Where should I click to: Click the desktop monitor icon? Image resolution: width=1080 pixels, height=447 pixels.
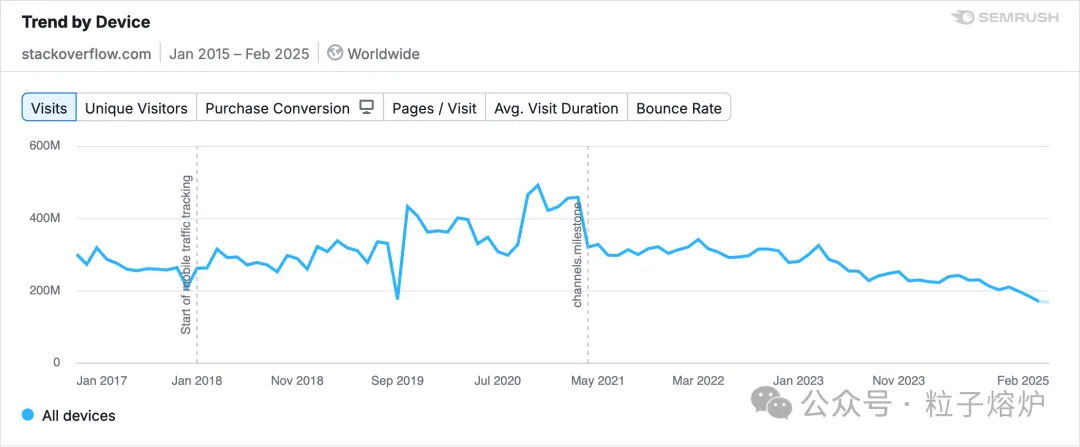coord(367,107)
